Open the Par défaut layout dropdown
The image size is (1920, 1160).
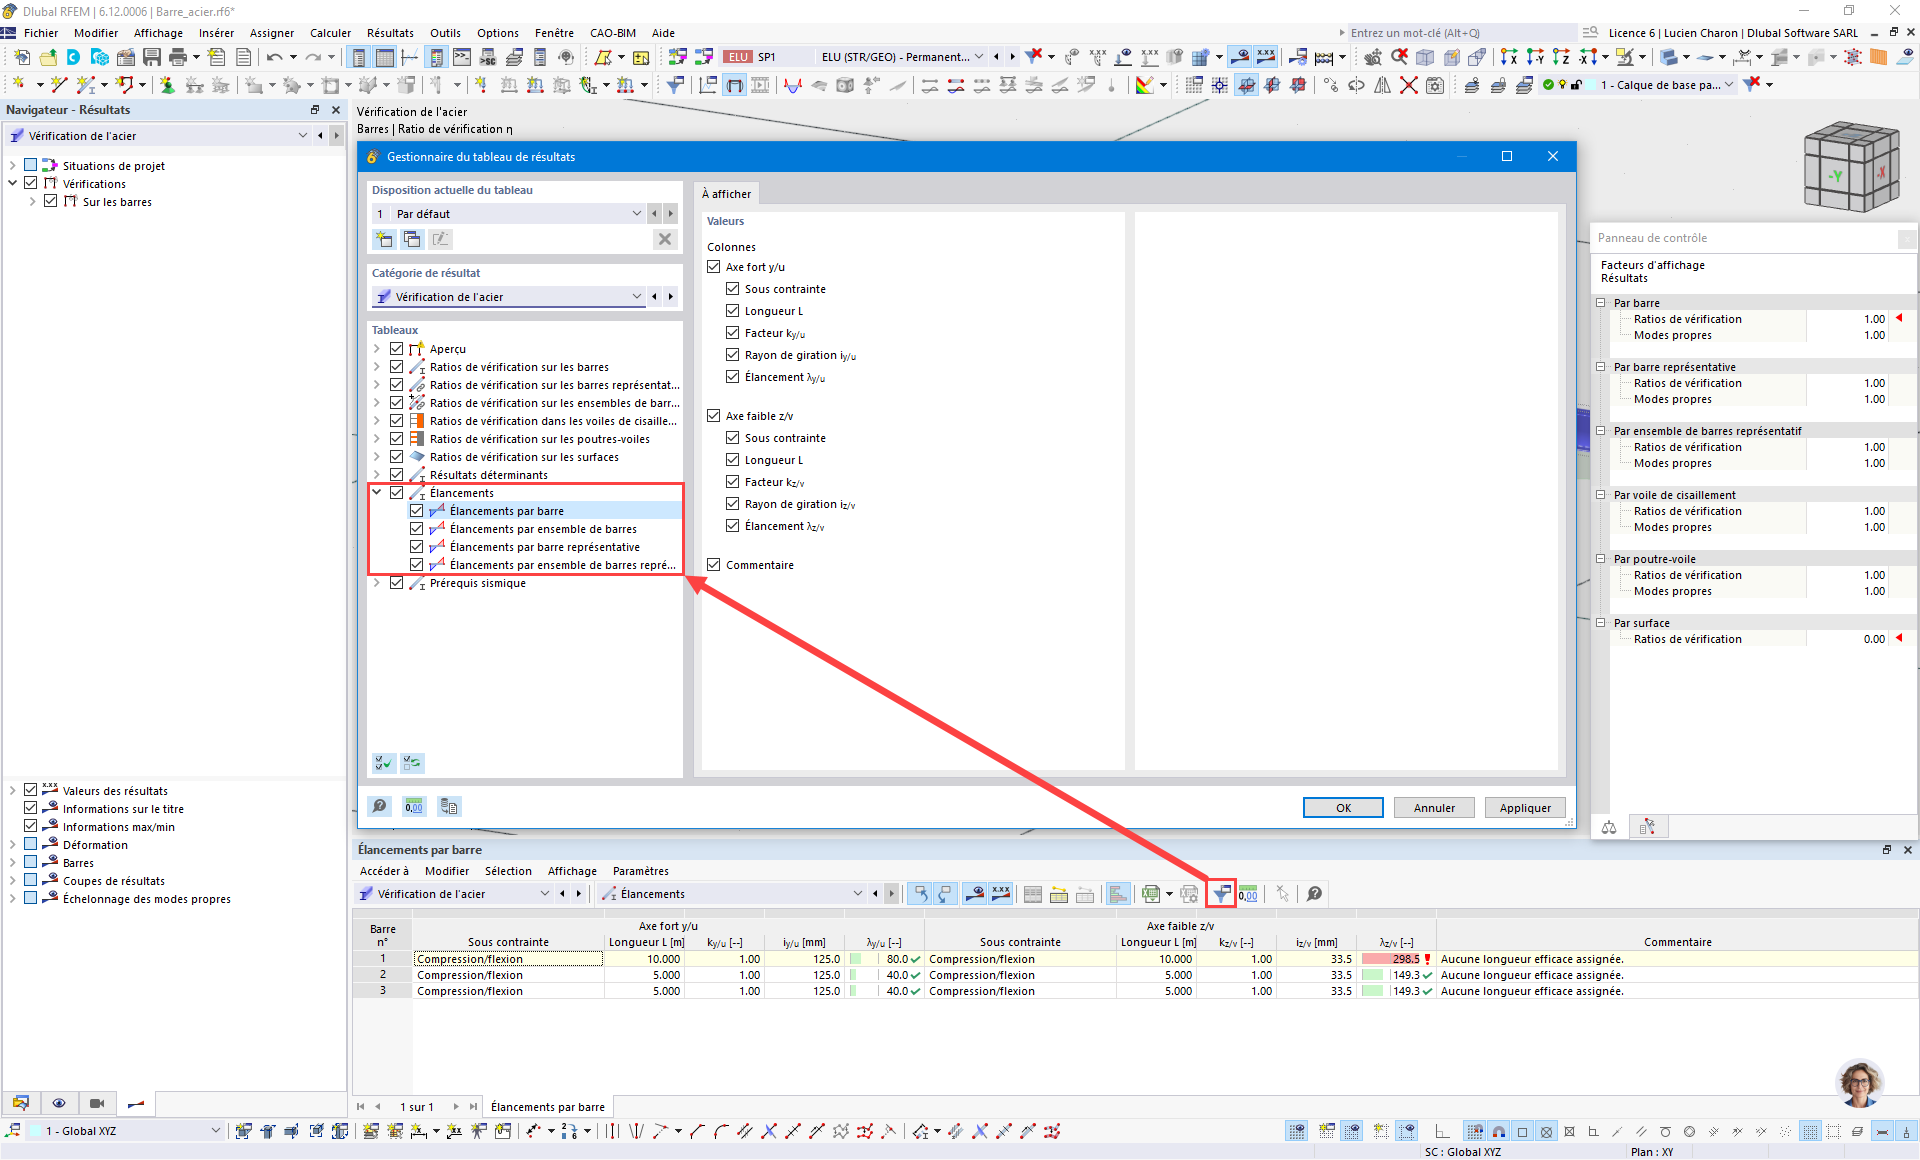tap(636, 214)
